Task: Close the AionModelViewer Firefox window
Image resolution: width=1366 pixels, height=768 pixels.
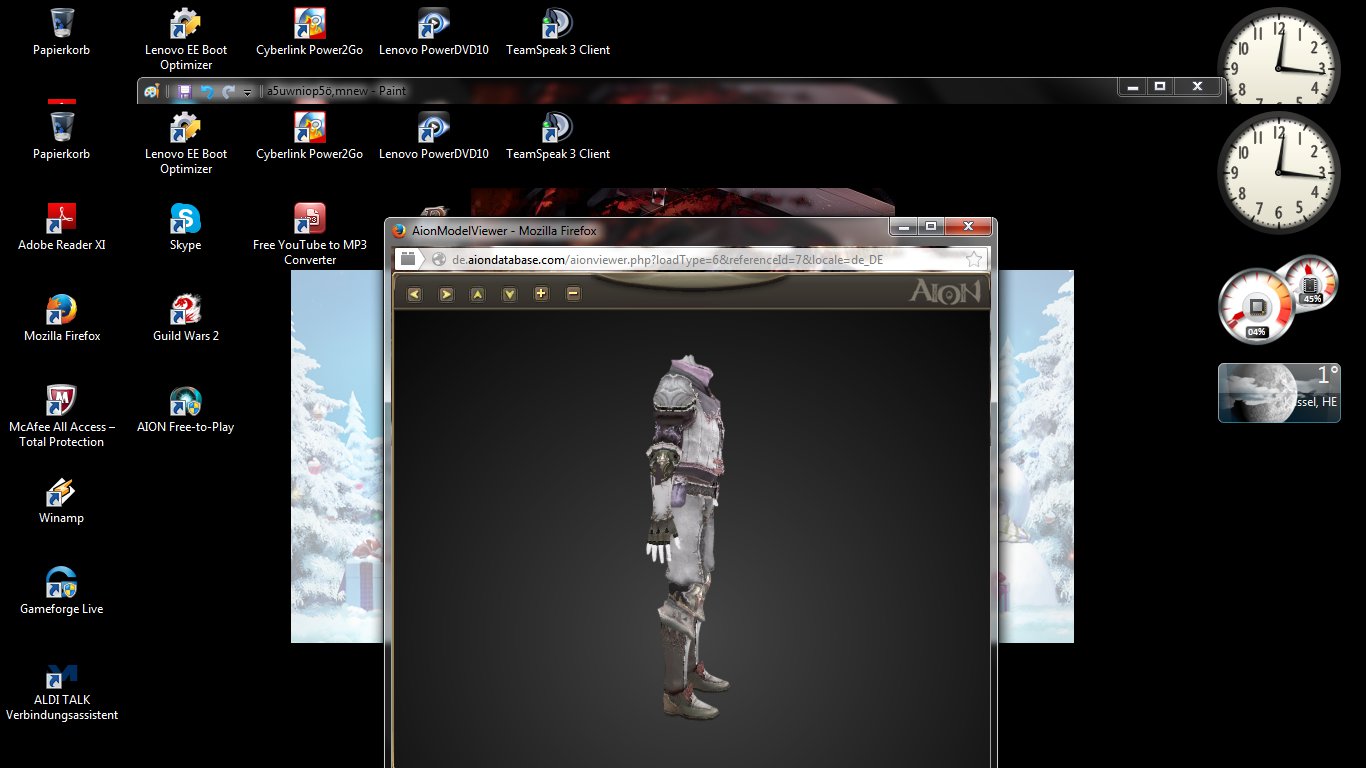Action: [x=968, y=227]
